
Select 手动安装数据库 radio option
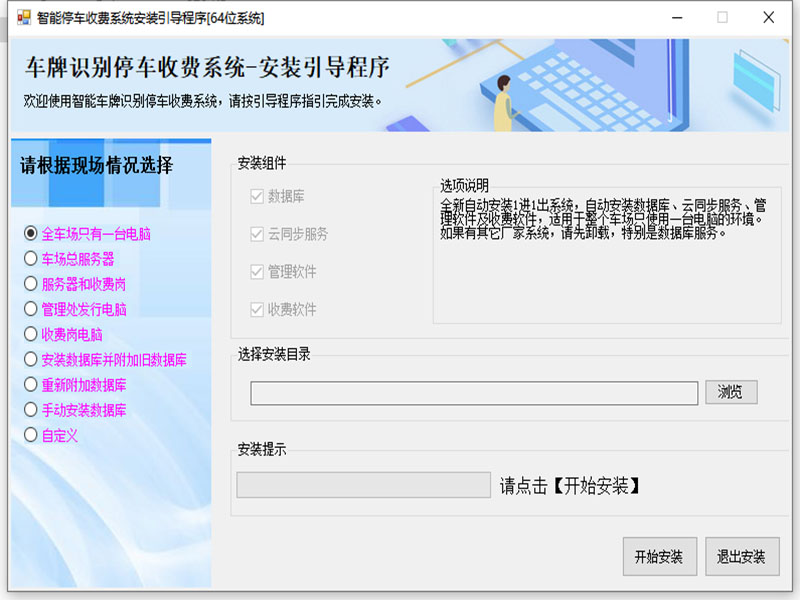[31, 410]
